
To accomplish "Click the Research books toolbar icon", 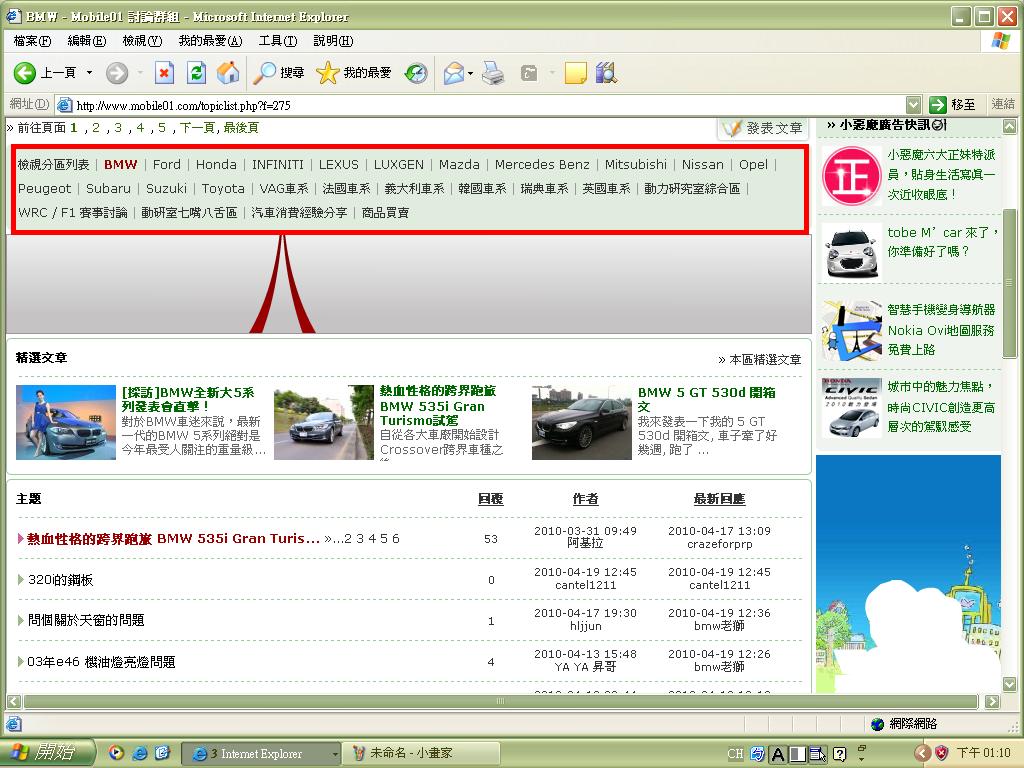I will [x=606, y=72].
